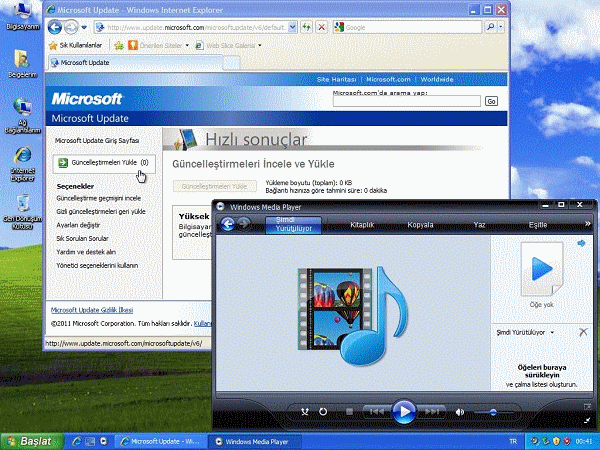Click the Internet Explorer stop icon

[x=322, y=27]
